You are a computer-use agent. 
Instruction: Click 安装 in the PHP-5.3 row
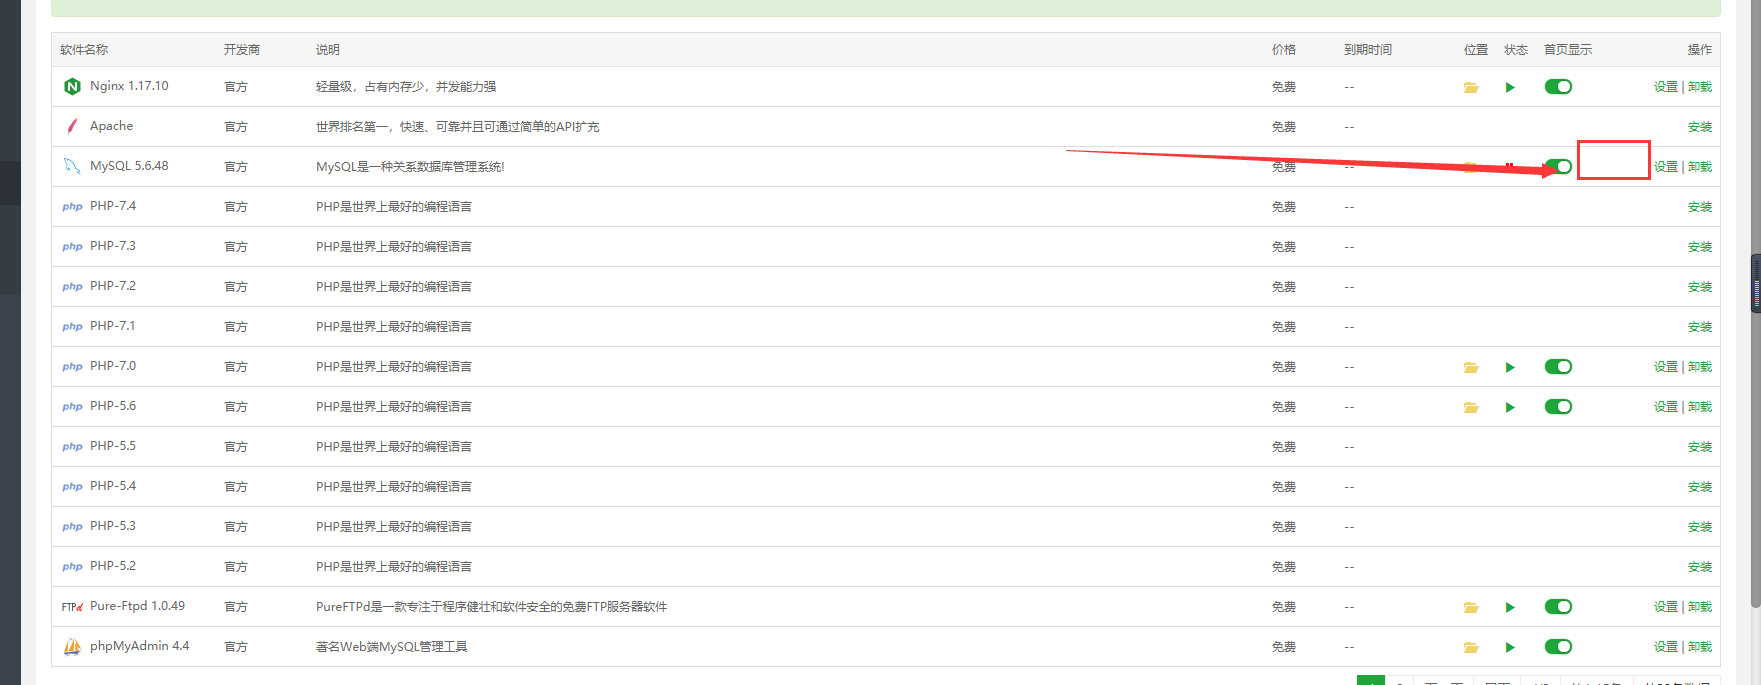[x=1700, y=527]
